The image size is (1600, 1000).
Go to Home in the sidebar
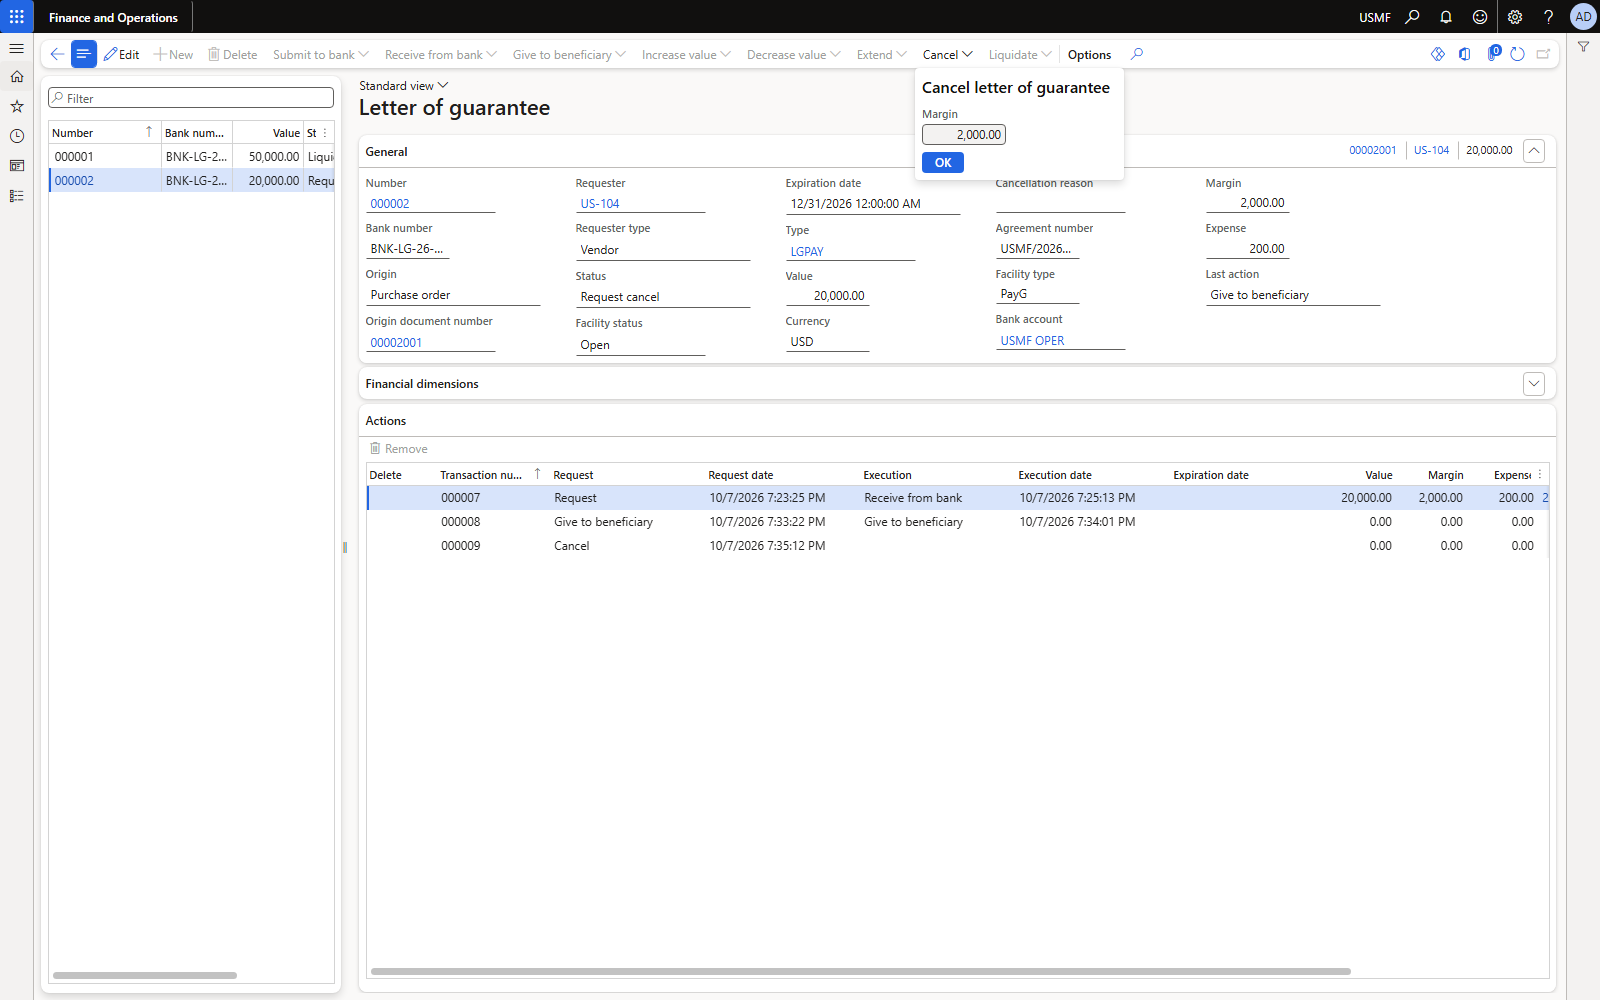click(x=17, y=77)
